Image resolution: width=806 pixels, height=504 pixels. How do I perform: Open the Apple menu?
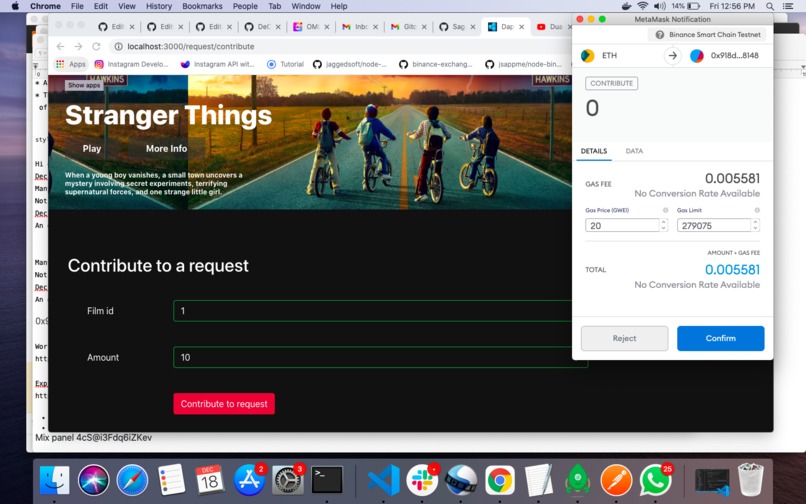15,6
